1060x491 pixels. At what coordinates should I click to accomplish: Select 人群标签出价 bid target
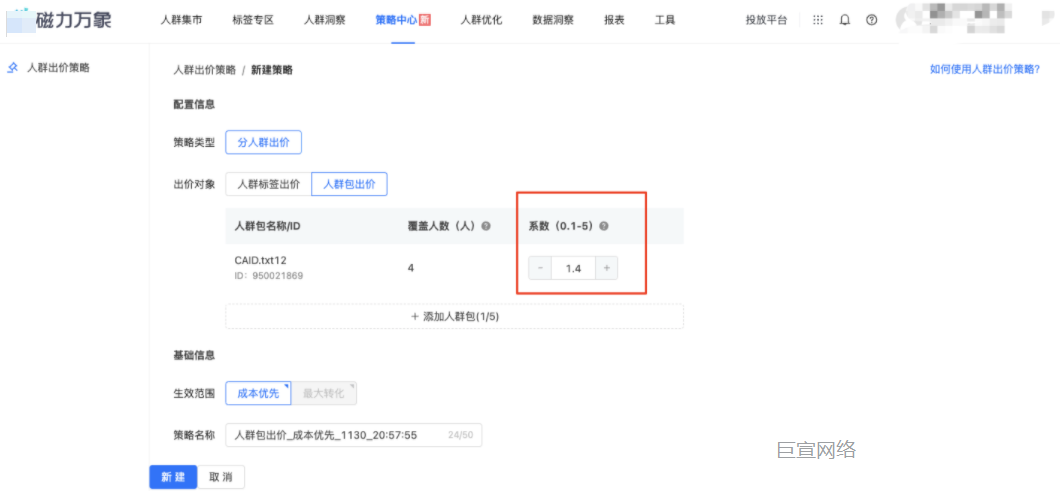pos(268,184)
